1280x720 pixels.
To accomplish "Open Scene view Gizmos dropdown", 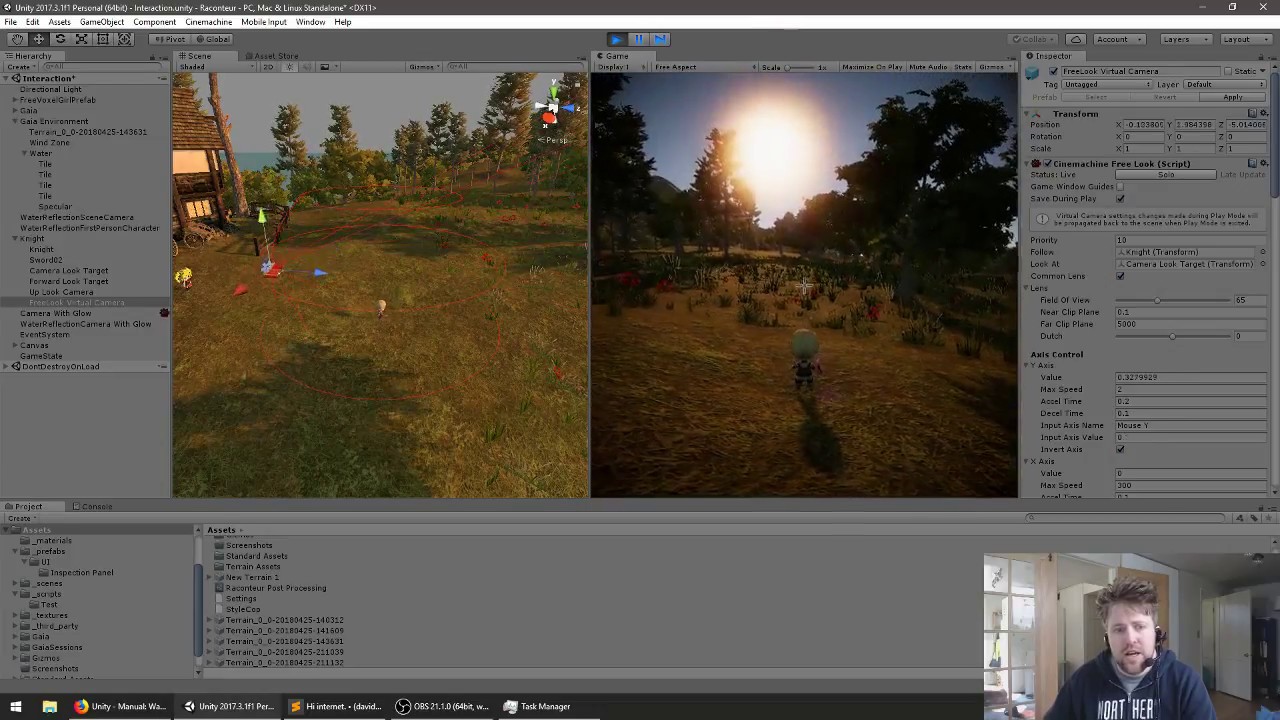I will [x=424, y=67].
